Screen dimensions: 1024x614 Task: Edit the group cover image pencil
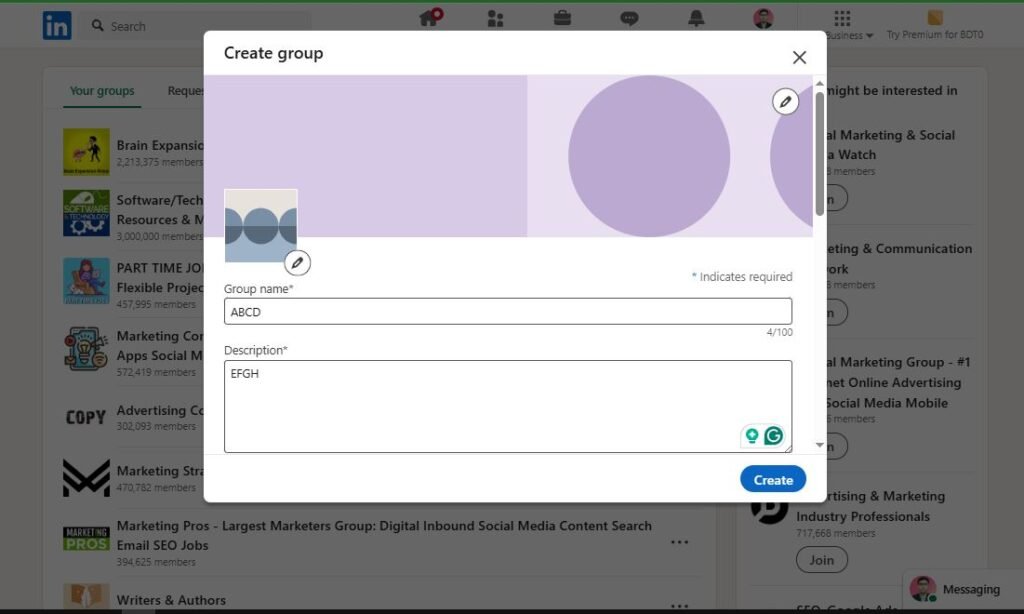[x=785, y=101]
